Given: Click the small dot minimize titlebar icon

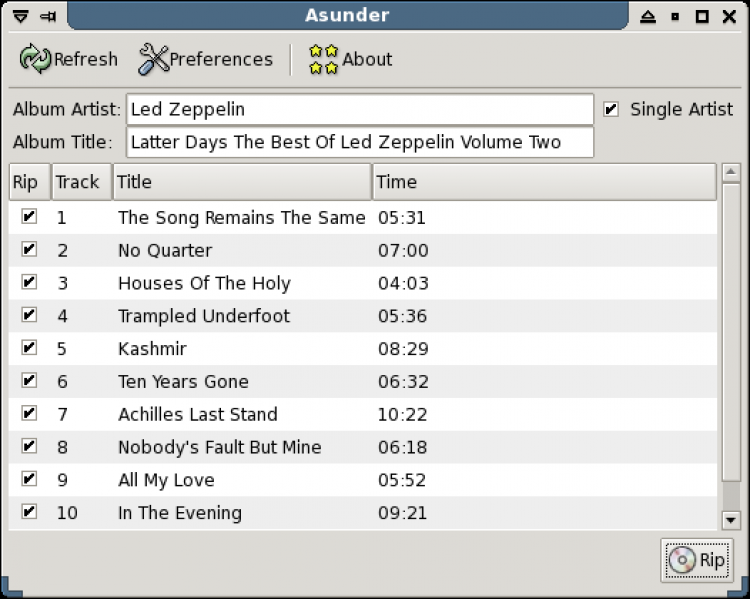Looking at the screenshot, I should click(x=675, y=16).
